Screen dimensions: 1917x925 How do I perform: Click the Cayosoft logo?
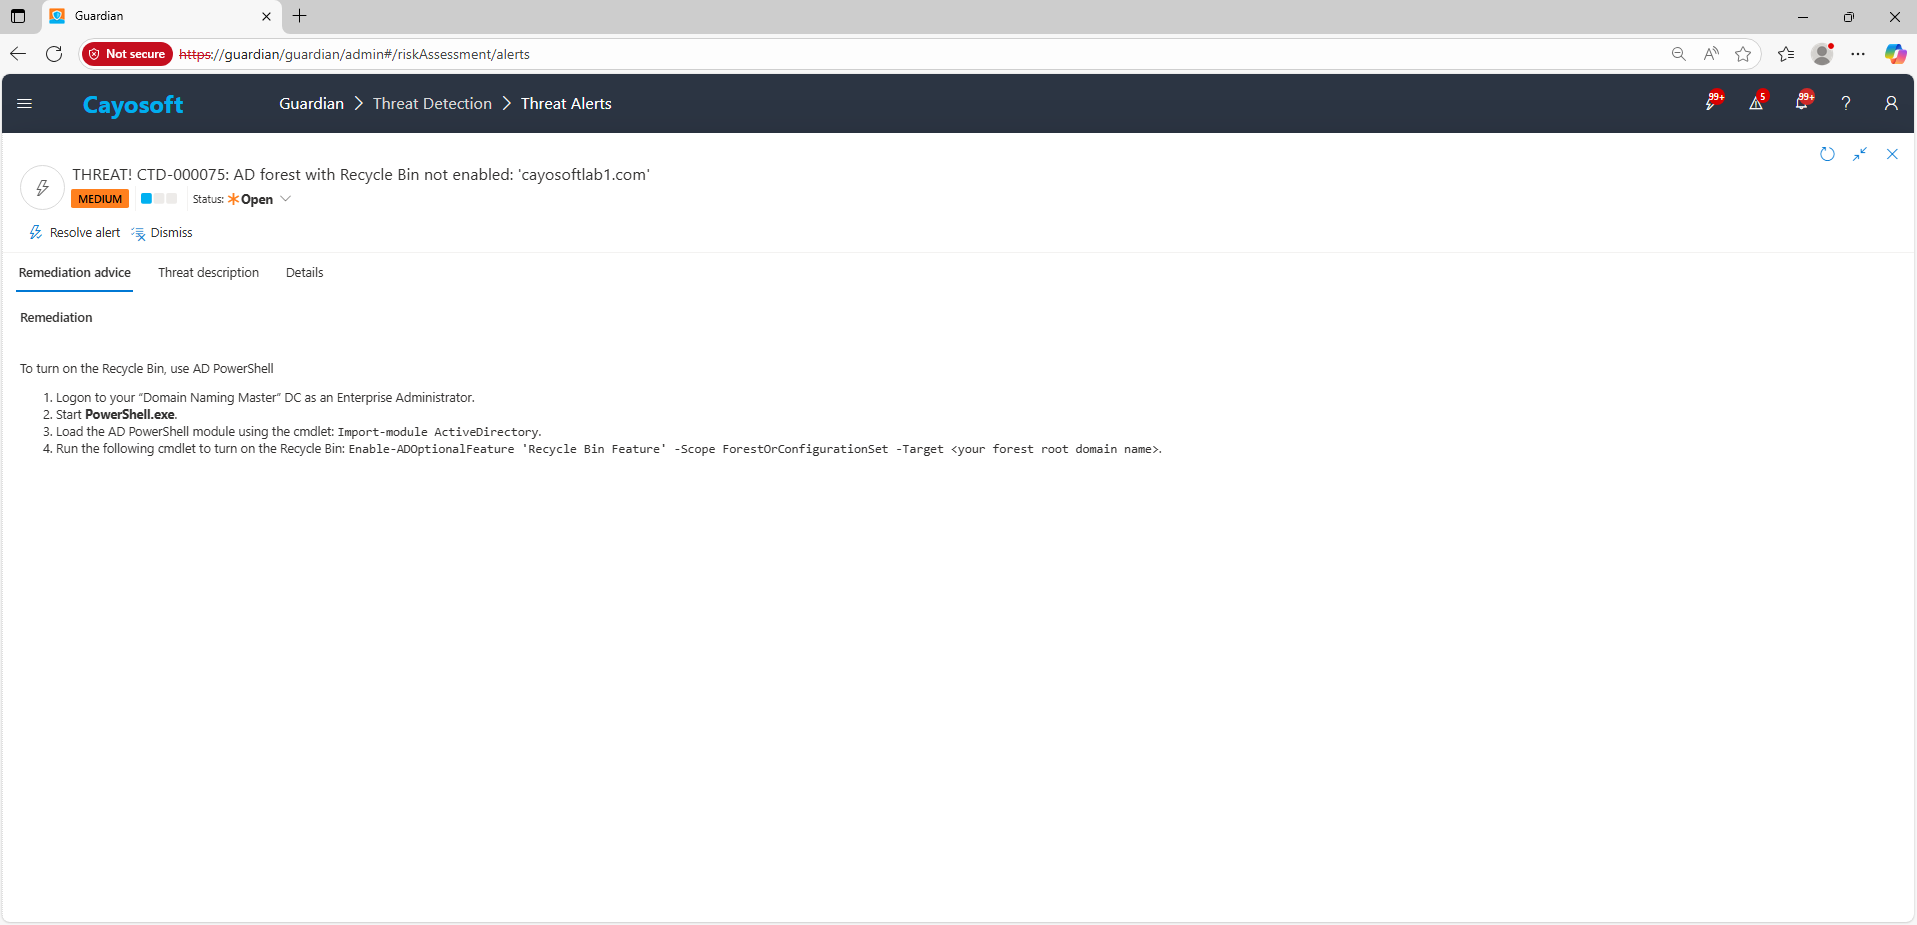133,105
